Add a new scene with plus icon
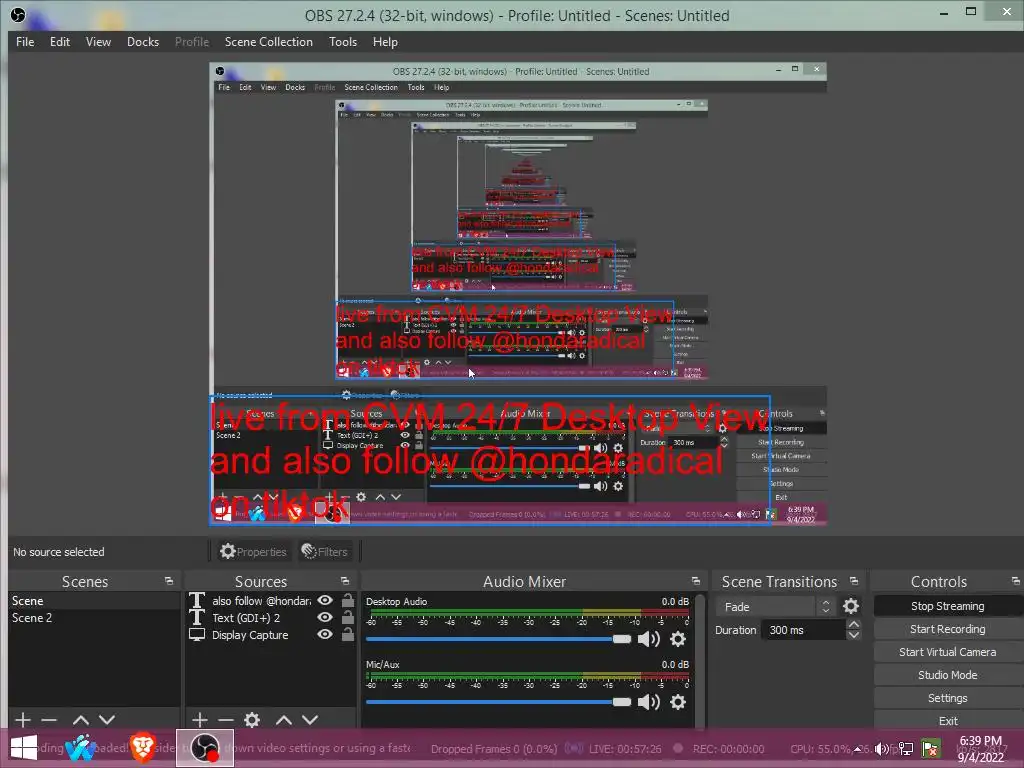The image size is (1024, 768). 23,720
